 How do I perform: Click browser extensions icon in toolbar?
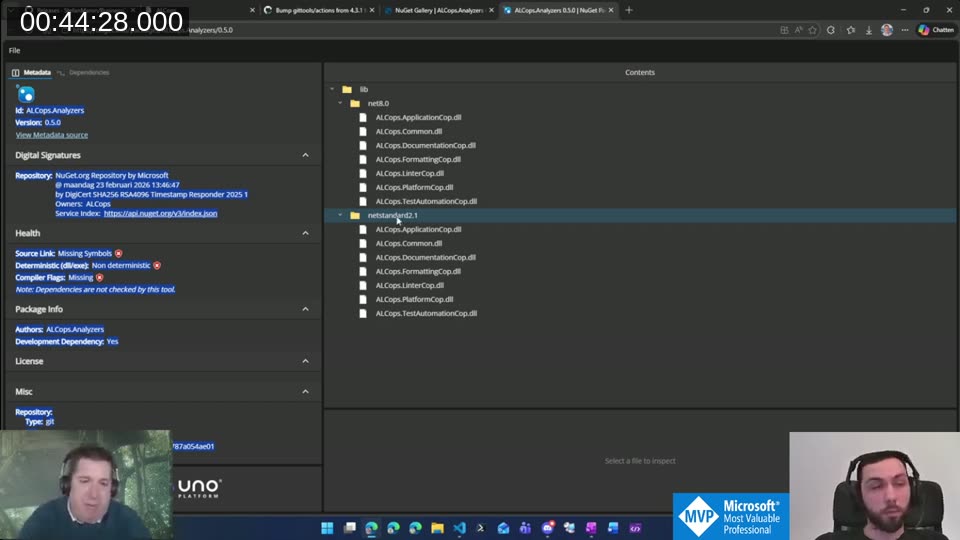coord(831,30)
